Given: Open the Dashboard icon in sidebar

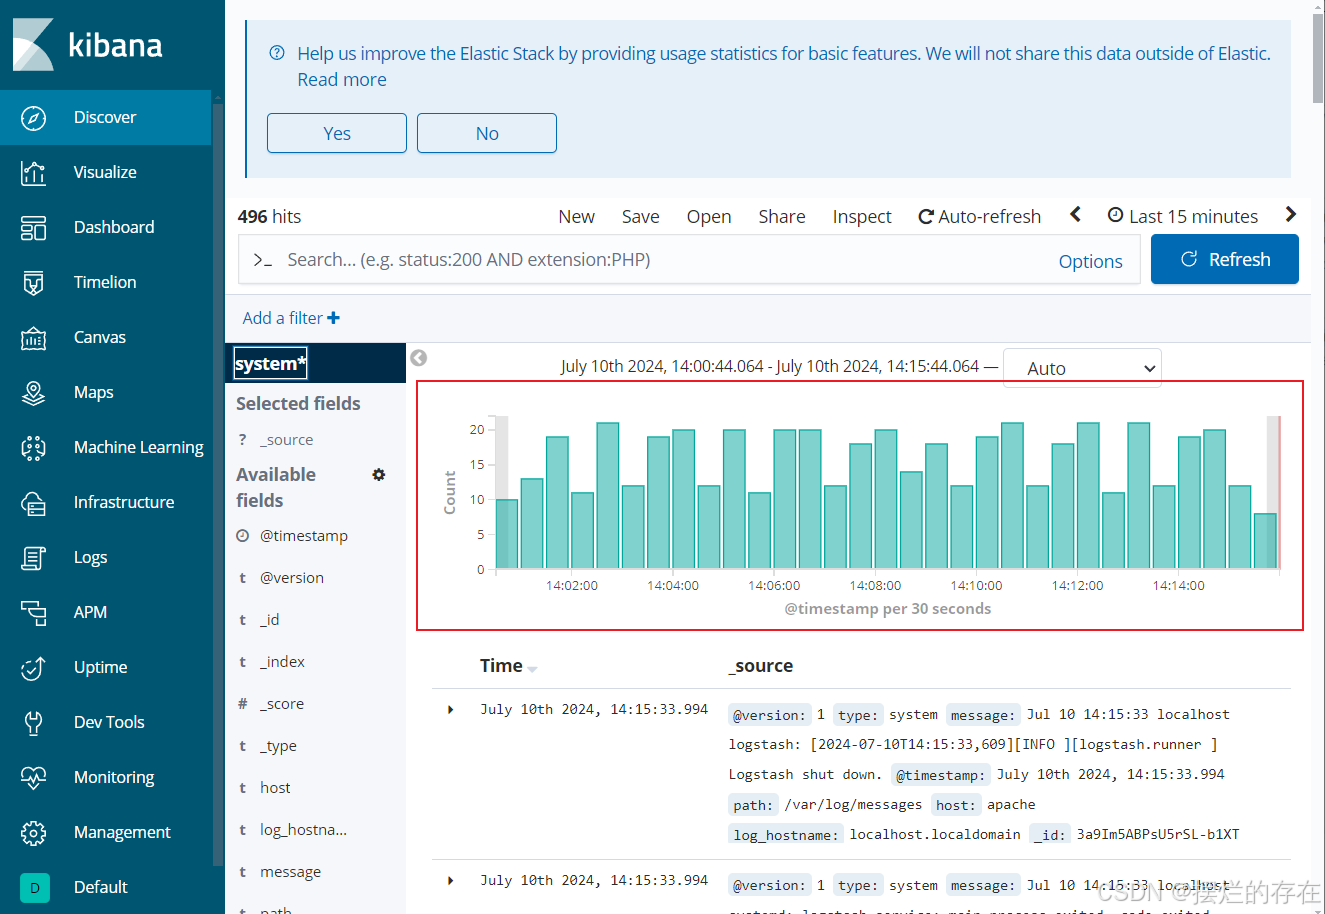Looking at the screenshot, I should point(33,228).
